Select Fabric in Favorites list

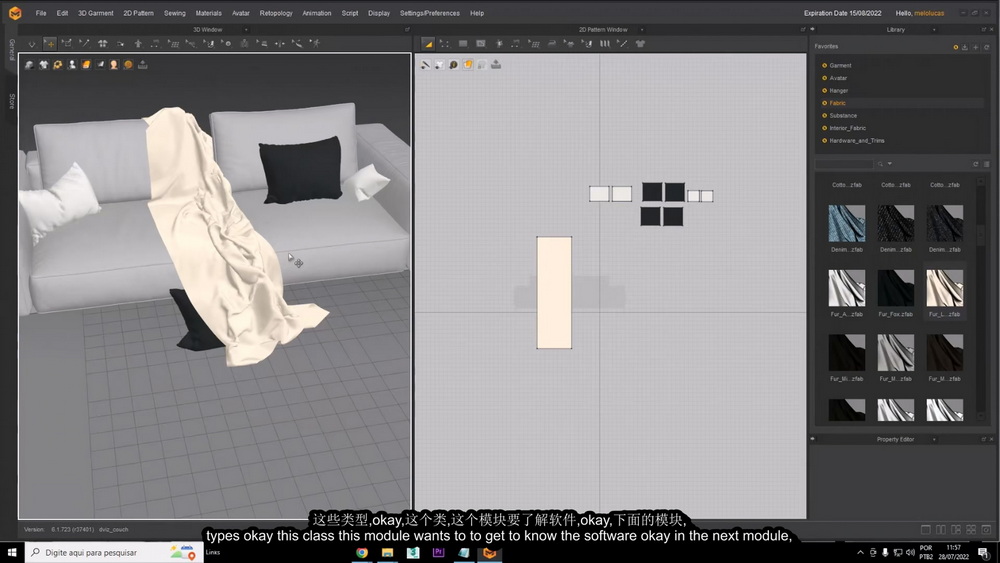(837, 103)
